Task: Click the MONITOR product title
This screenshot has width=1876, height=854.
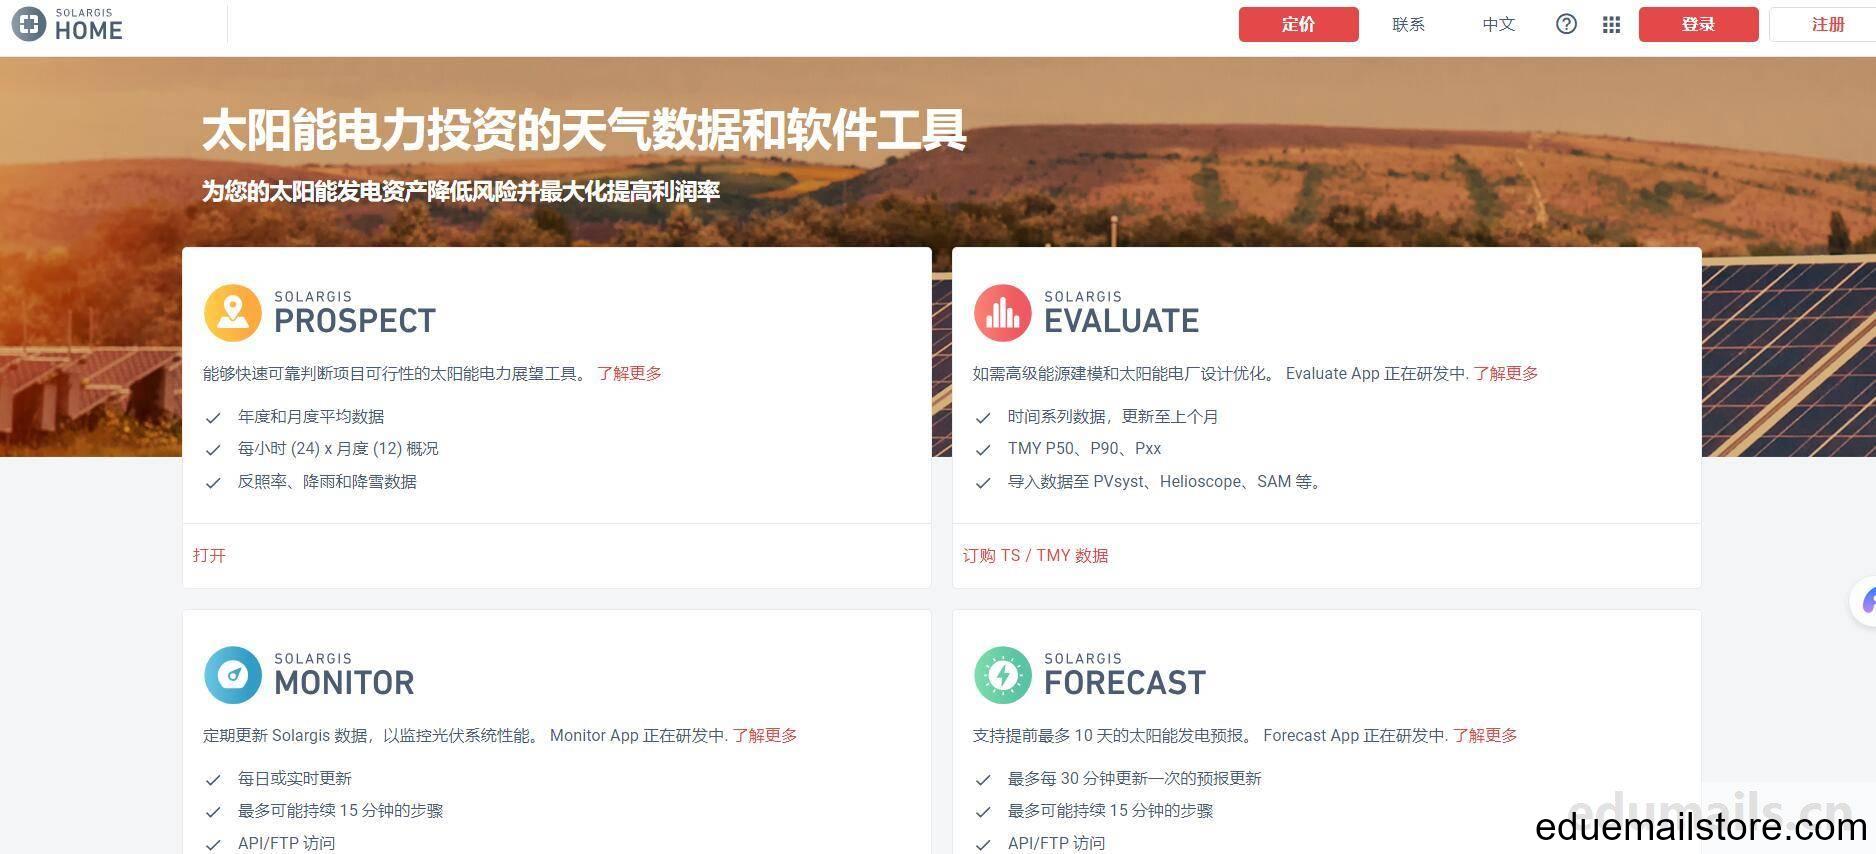Action: [x=344, y=683]
